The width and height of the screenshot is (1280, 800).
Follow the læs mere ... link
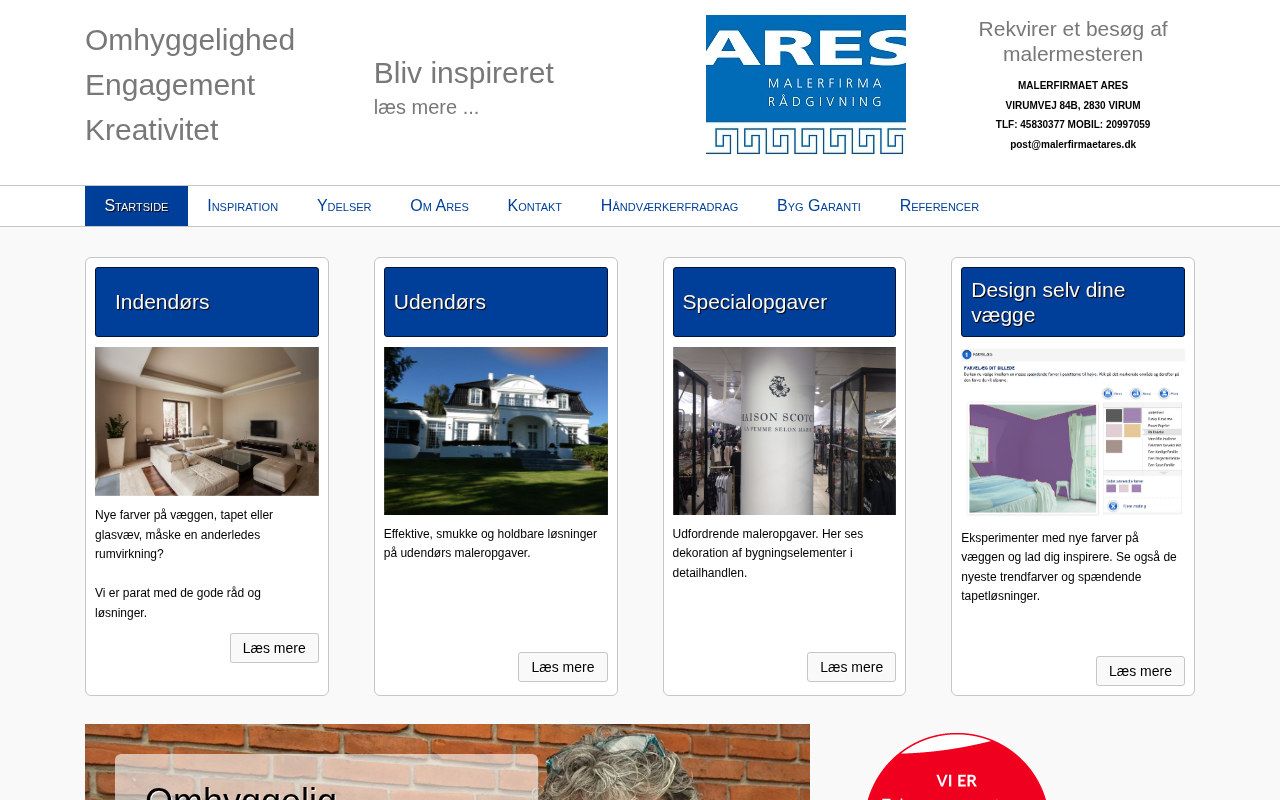(426, 107)
